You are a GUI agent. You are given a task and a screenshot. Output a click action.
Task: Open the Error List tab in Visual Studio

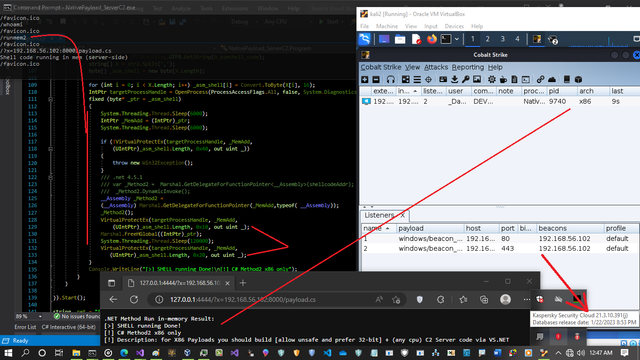coord(25,327)
